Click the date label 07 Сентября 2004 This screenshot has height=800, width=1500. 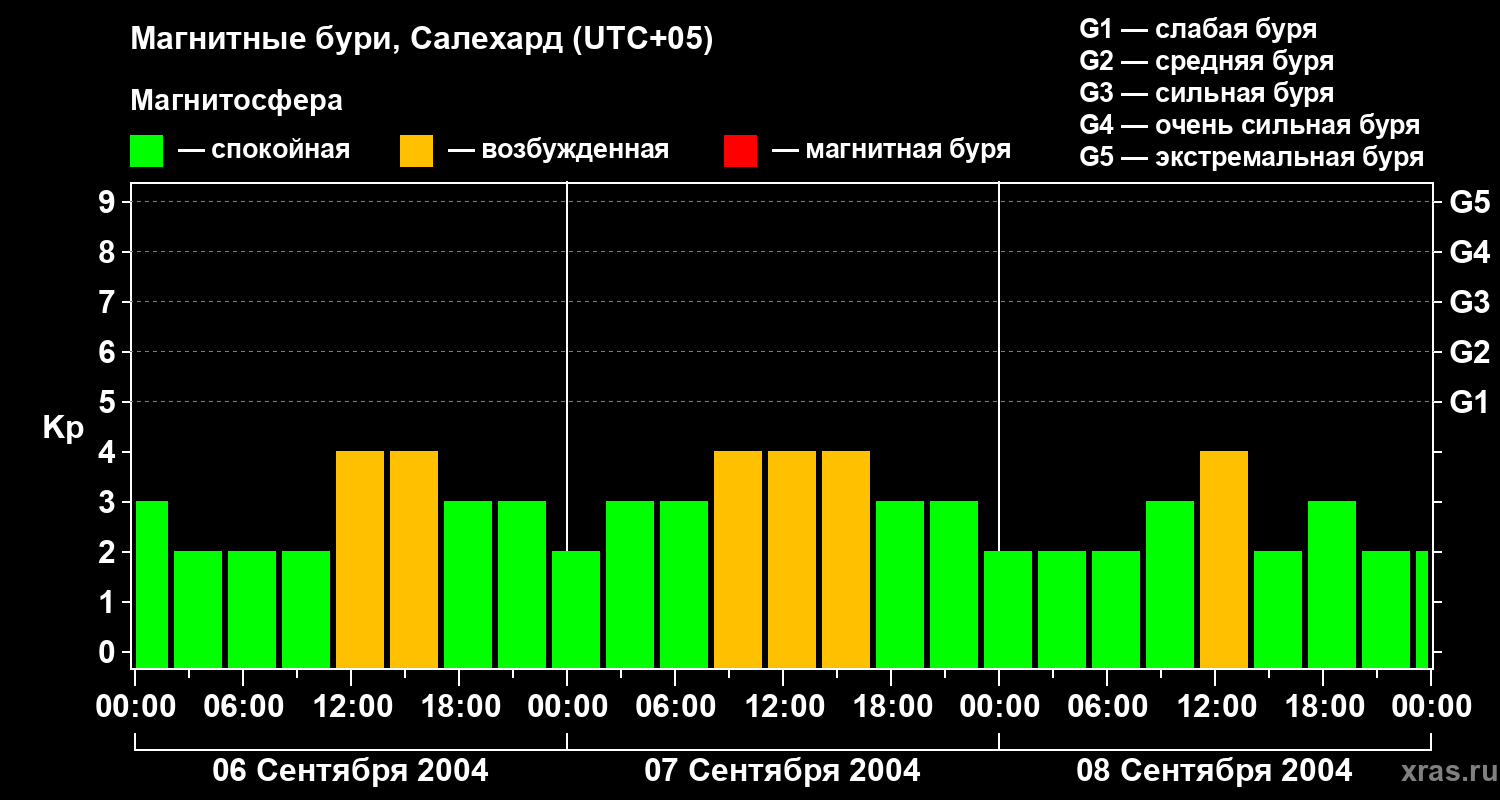[x=783, y=771]
